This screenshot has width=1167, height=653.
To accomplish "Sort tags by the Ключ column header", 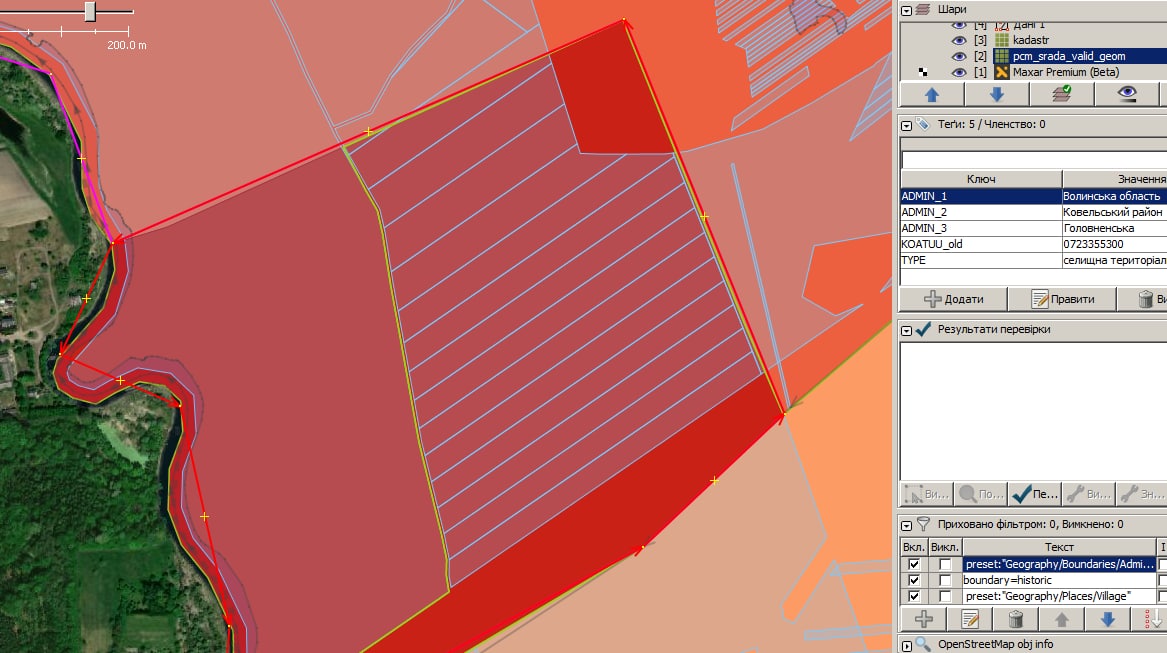I will [x=981, y=179].
